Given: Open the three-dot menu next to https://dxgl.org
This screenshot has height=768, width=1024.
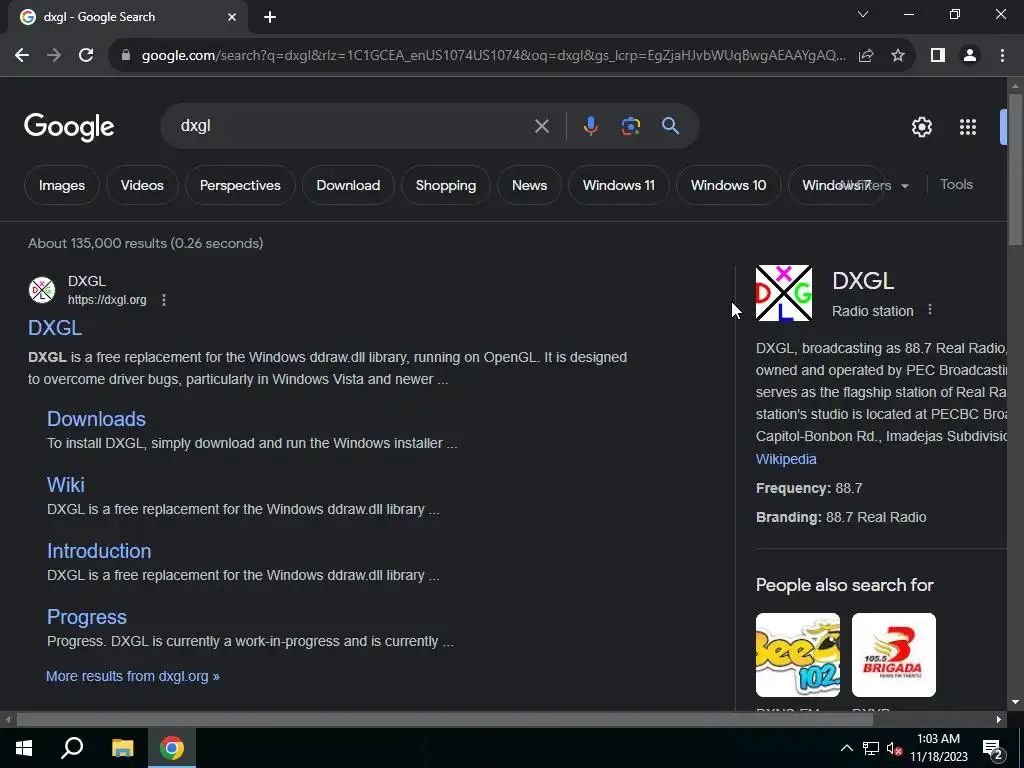Looking at the screenshot, I should (x=164, y=300).
